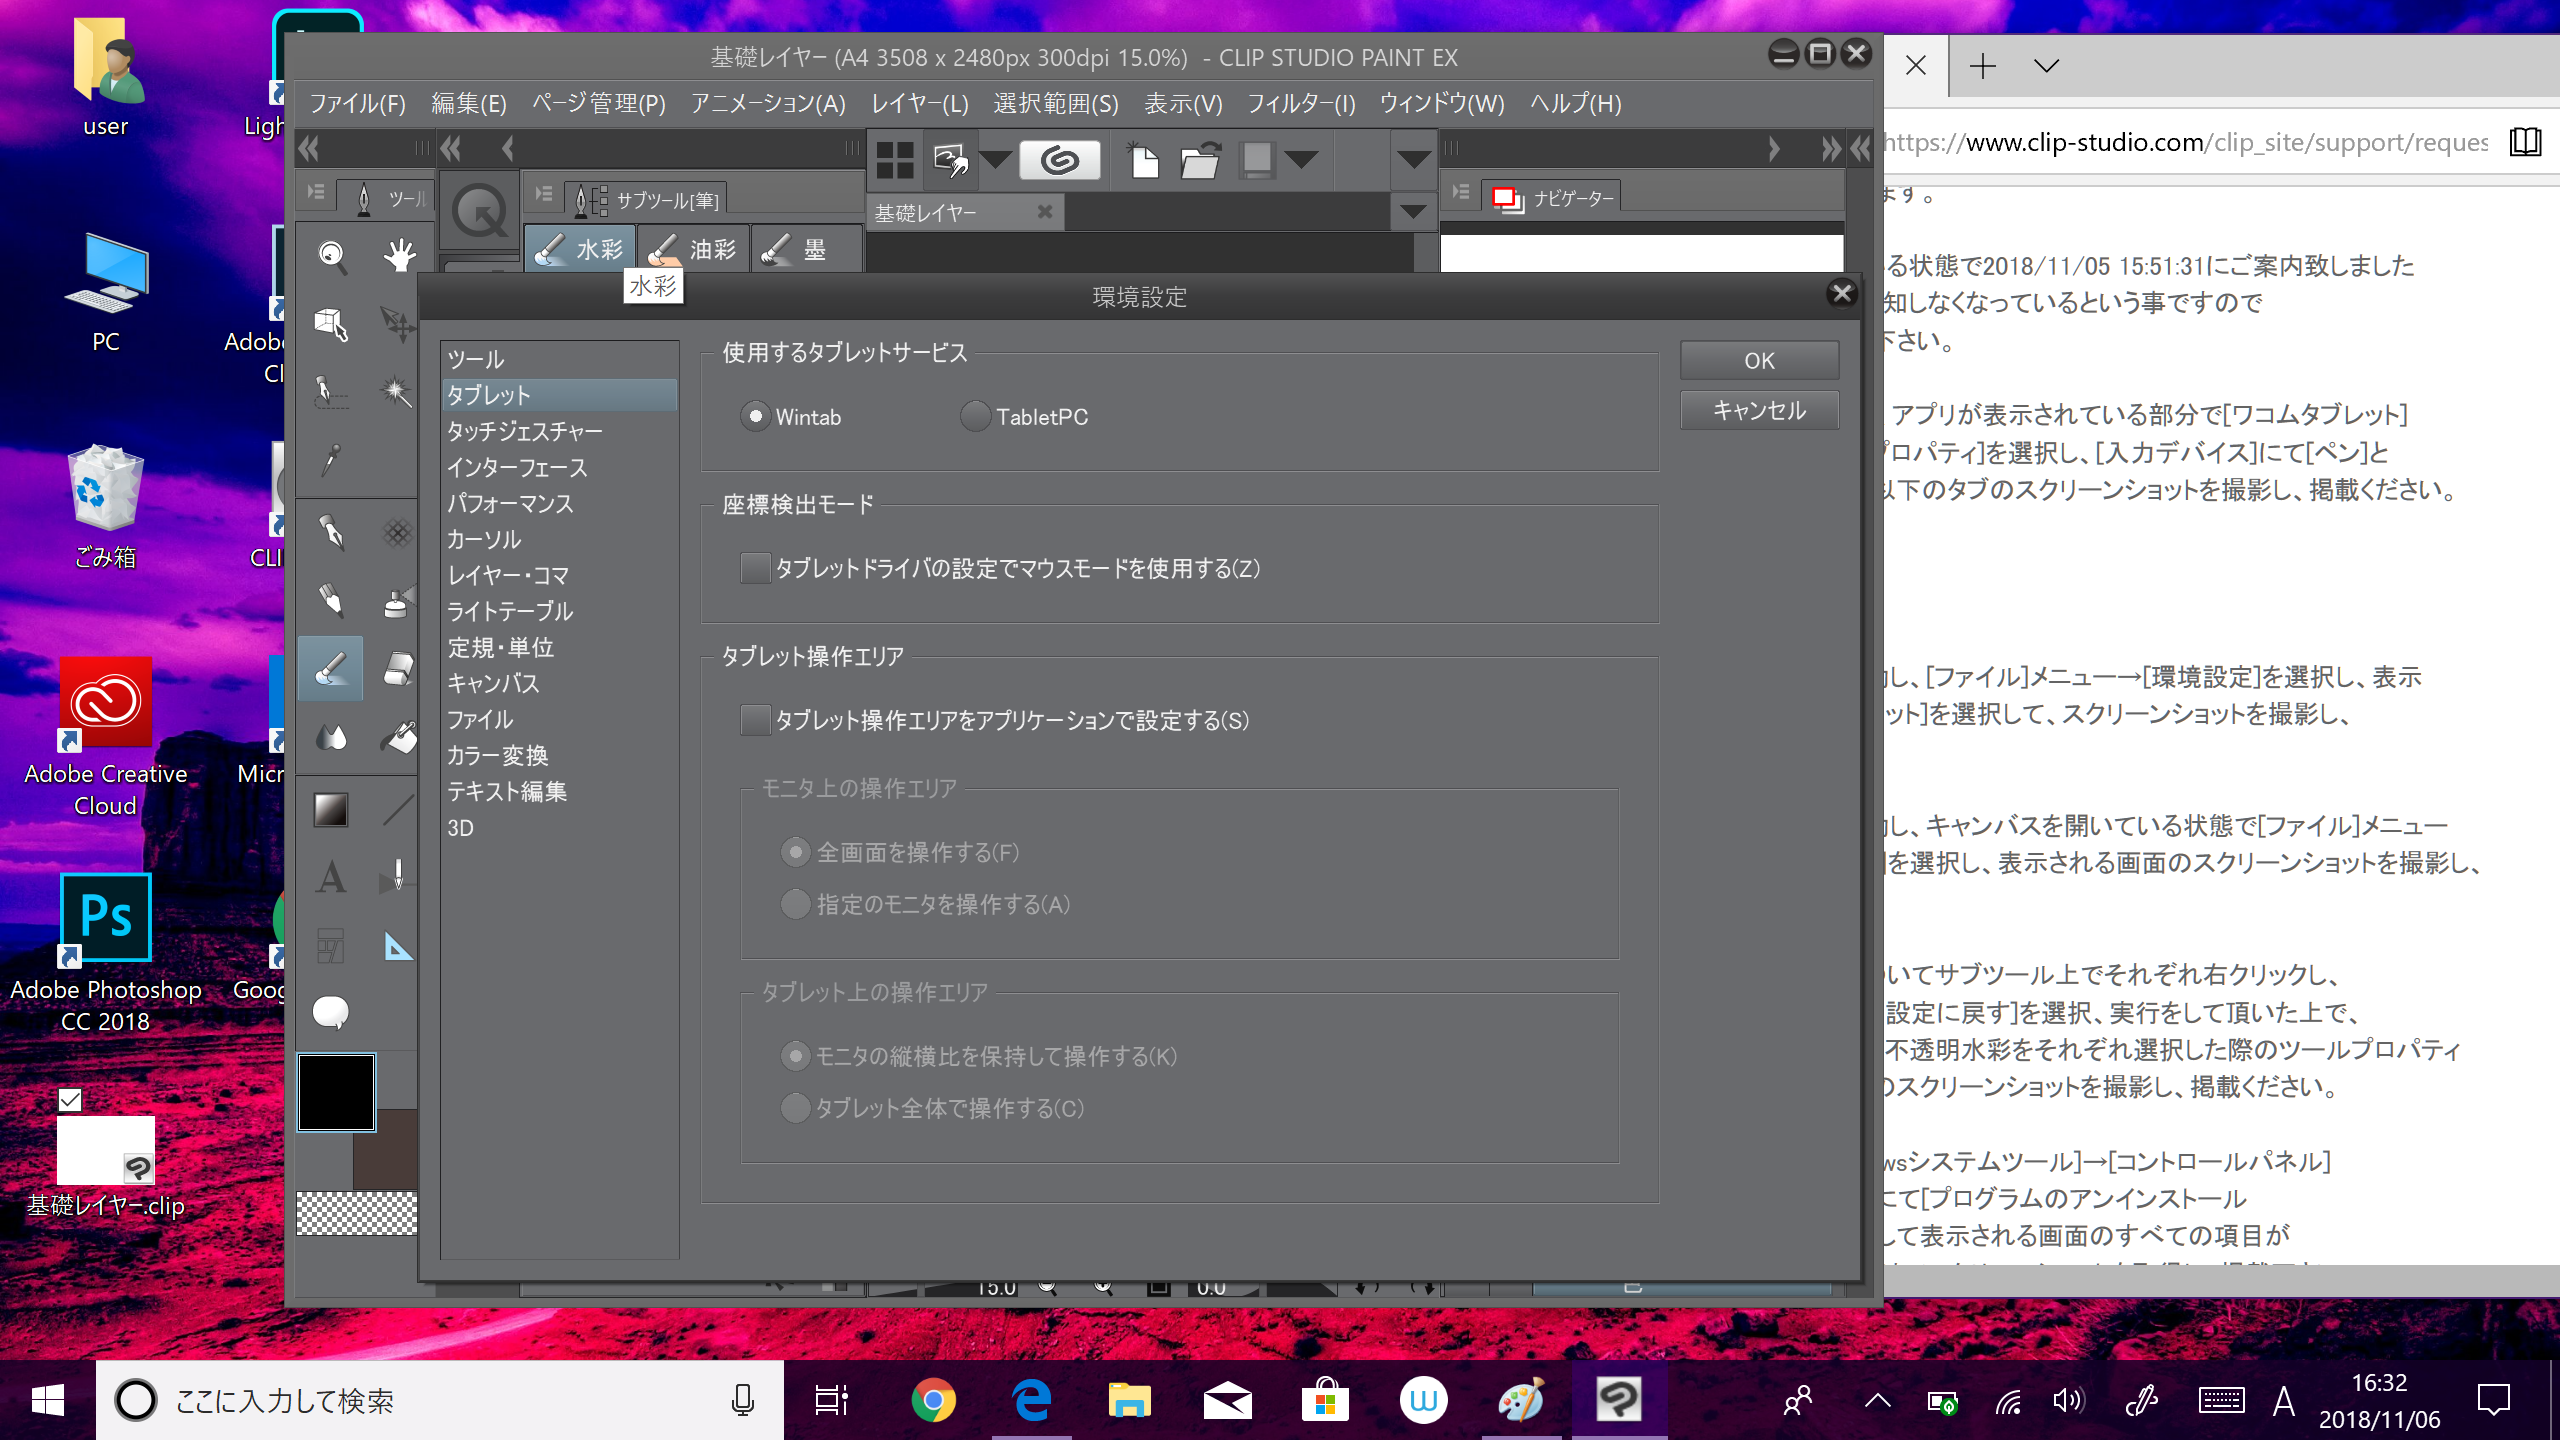Enable mouse mode in the tablet driver checkbox
The width and height of the screenshot is (2560, 1440).
click(755, 568)
